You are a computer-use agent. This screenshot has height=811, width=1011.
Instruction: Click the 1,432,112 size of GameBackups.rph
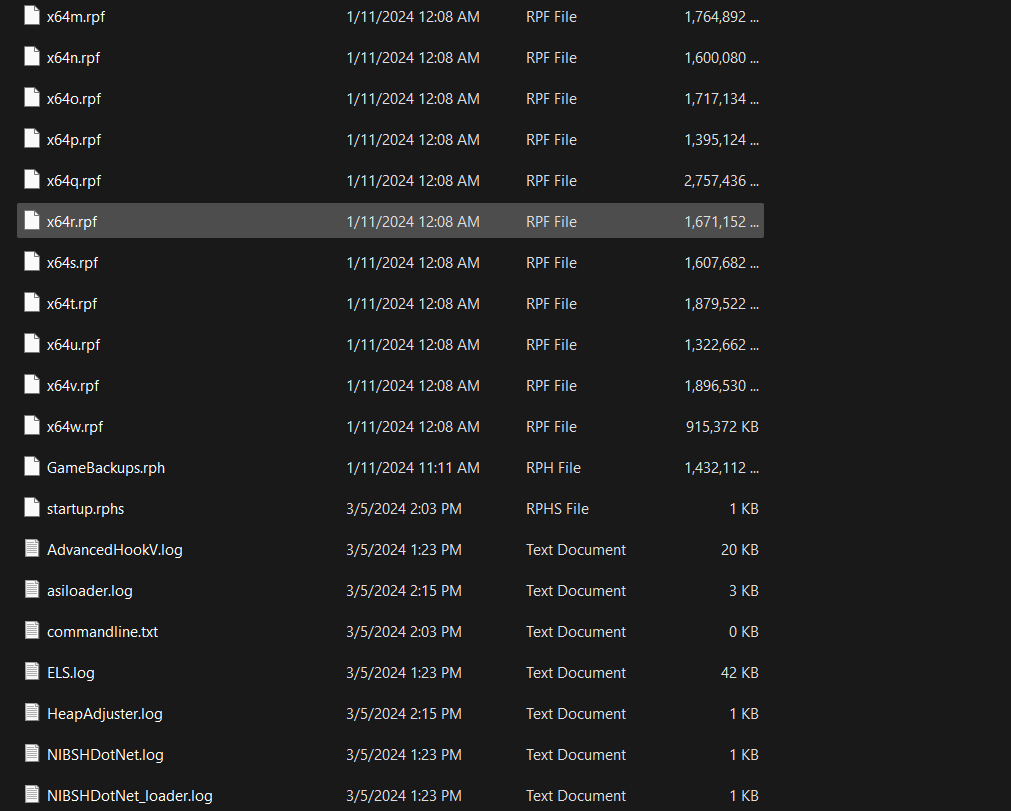pyautogui.click(x=721, y=467)
